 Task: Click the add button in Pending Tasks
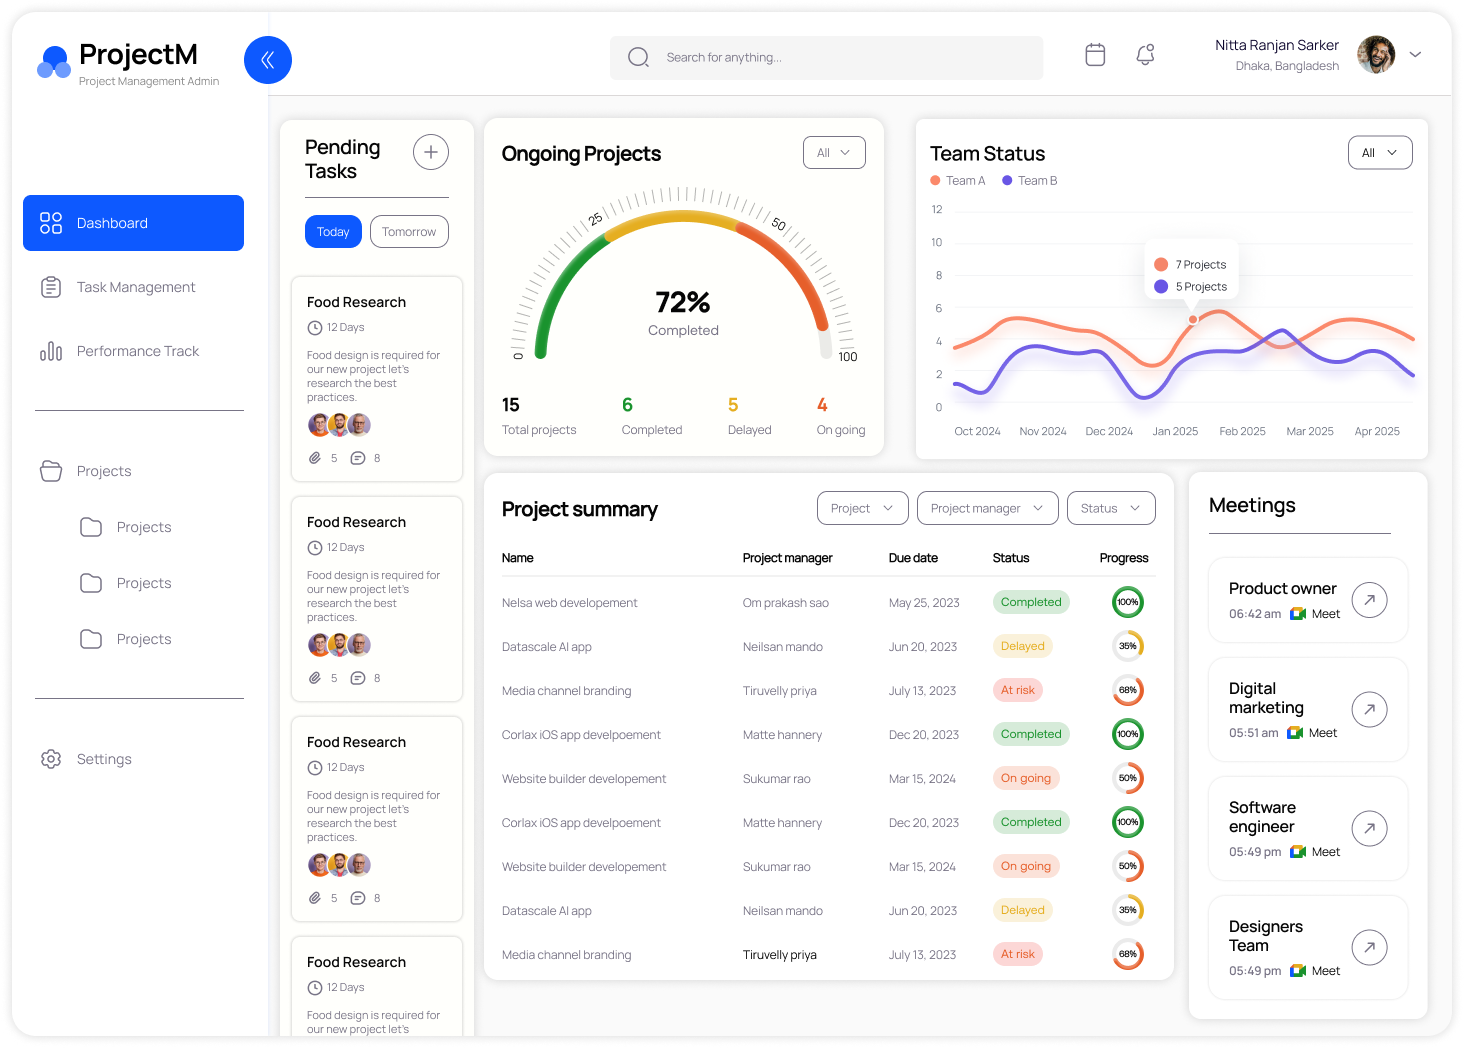pos(430,152)
